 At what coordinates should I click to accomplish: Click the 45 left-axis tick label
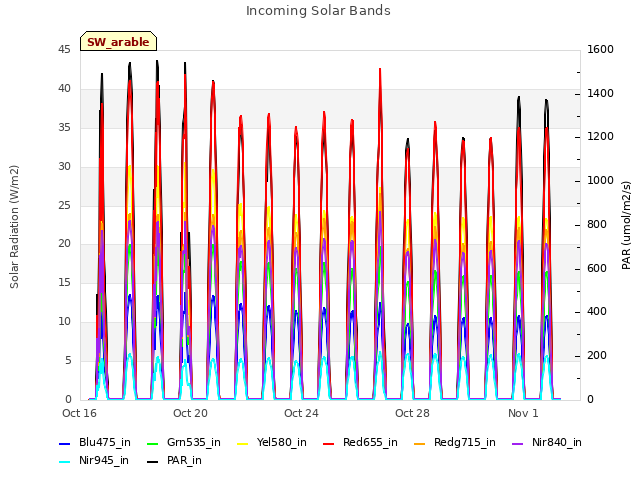point(64,50)
